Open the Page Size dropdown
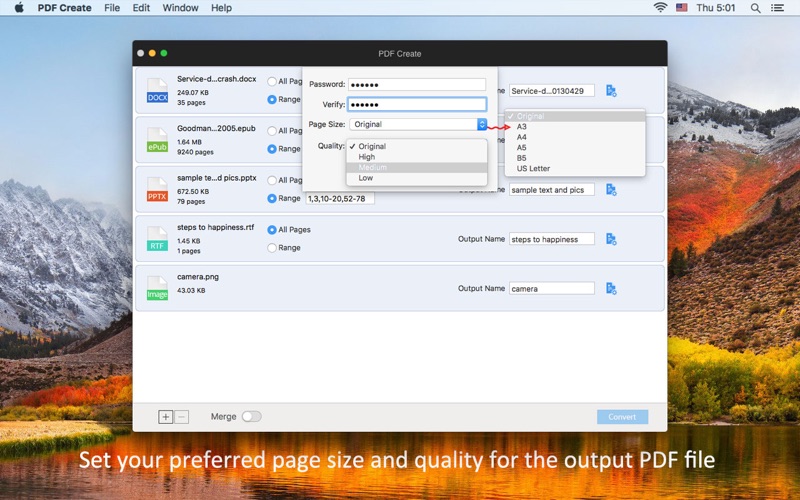The image size is (800, 500). pyautogui.click(x=418, y=124)
